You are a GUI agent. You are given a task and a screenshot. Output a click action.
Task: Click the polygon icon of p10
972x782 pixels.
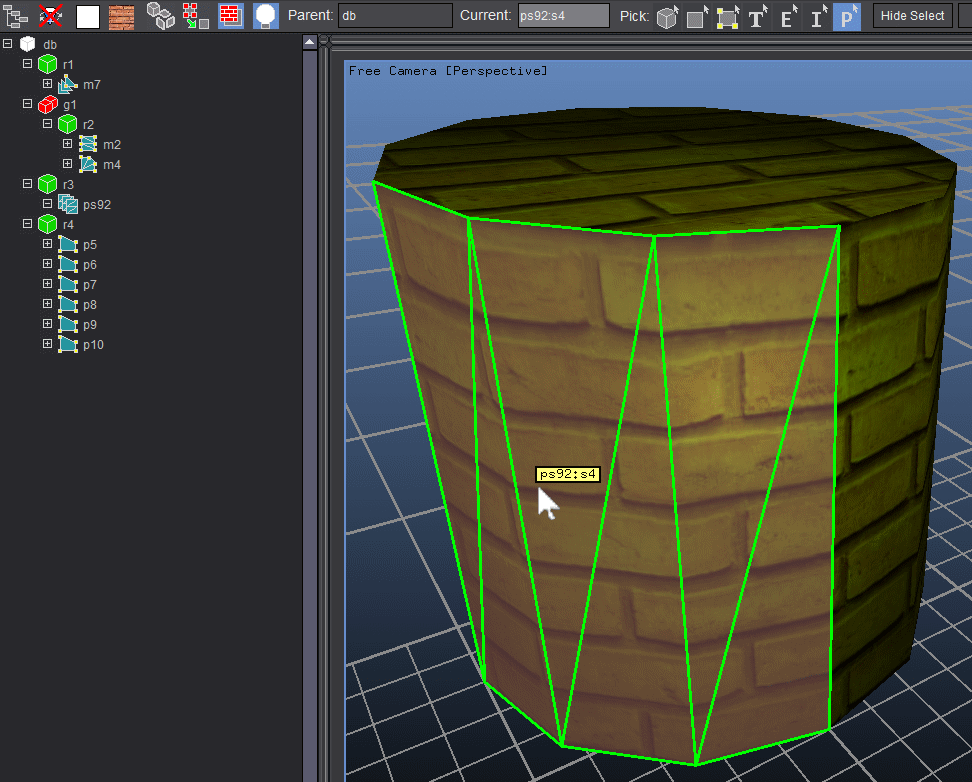tap(68, 344)
